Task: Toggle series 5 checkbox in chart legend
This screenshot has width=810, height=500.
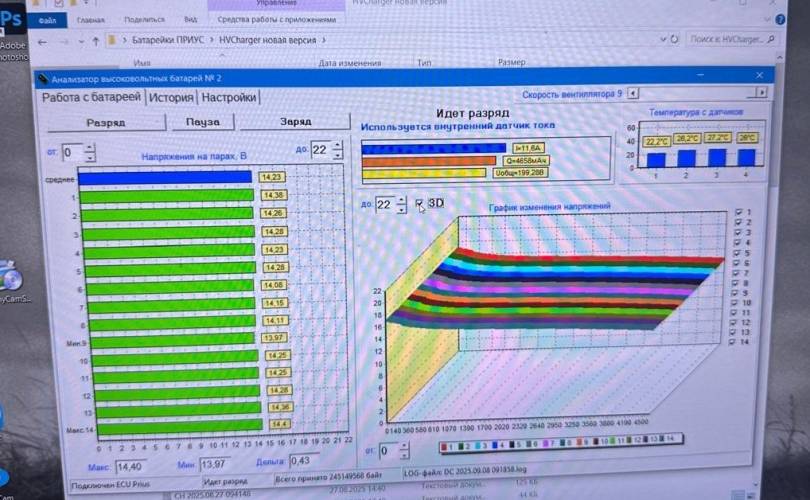Action: pyautogui.click(x=738, y=253)
